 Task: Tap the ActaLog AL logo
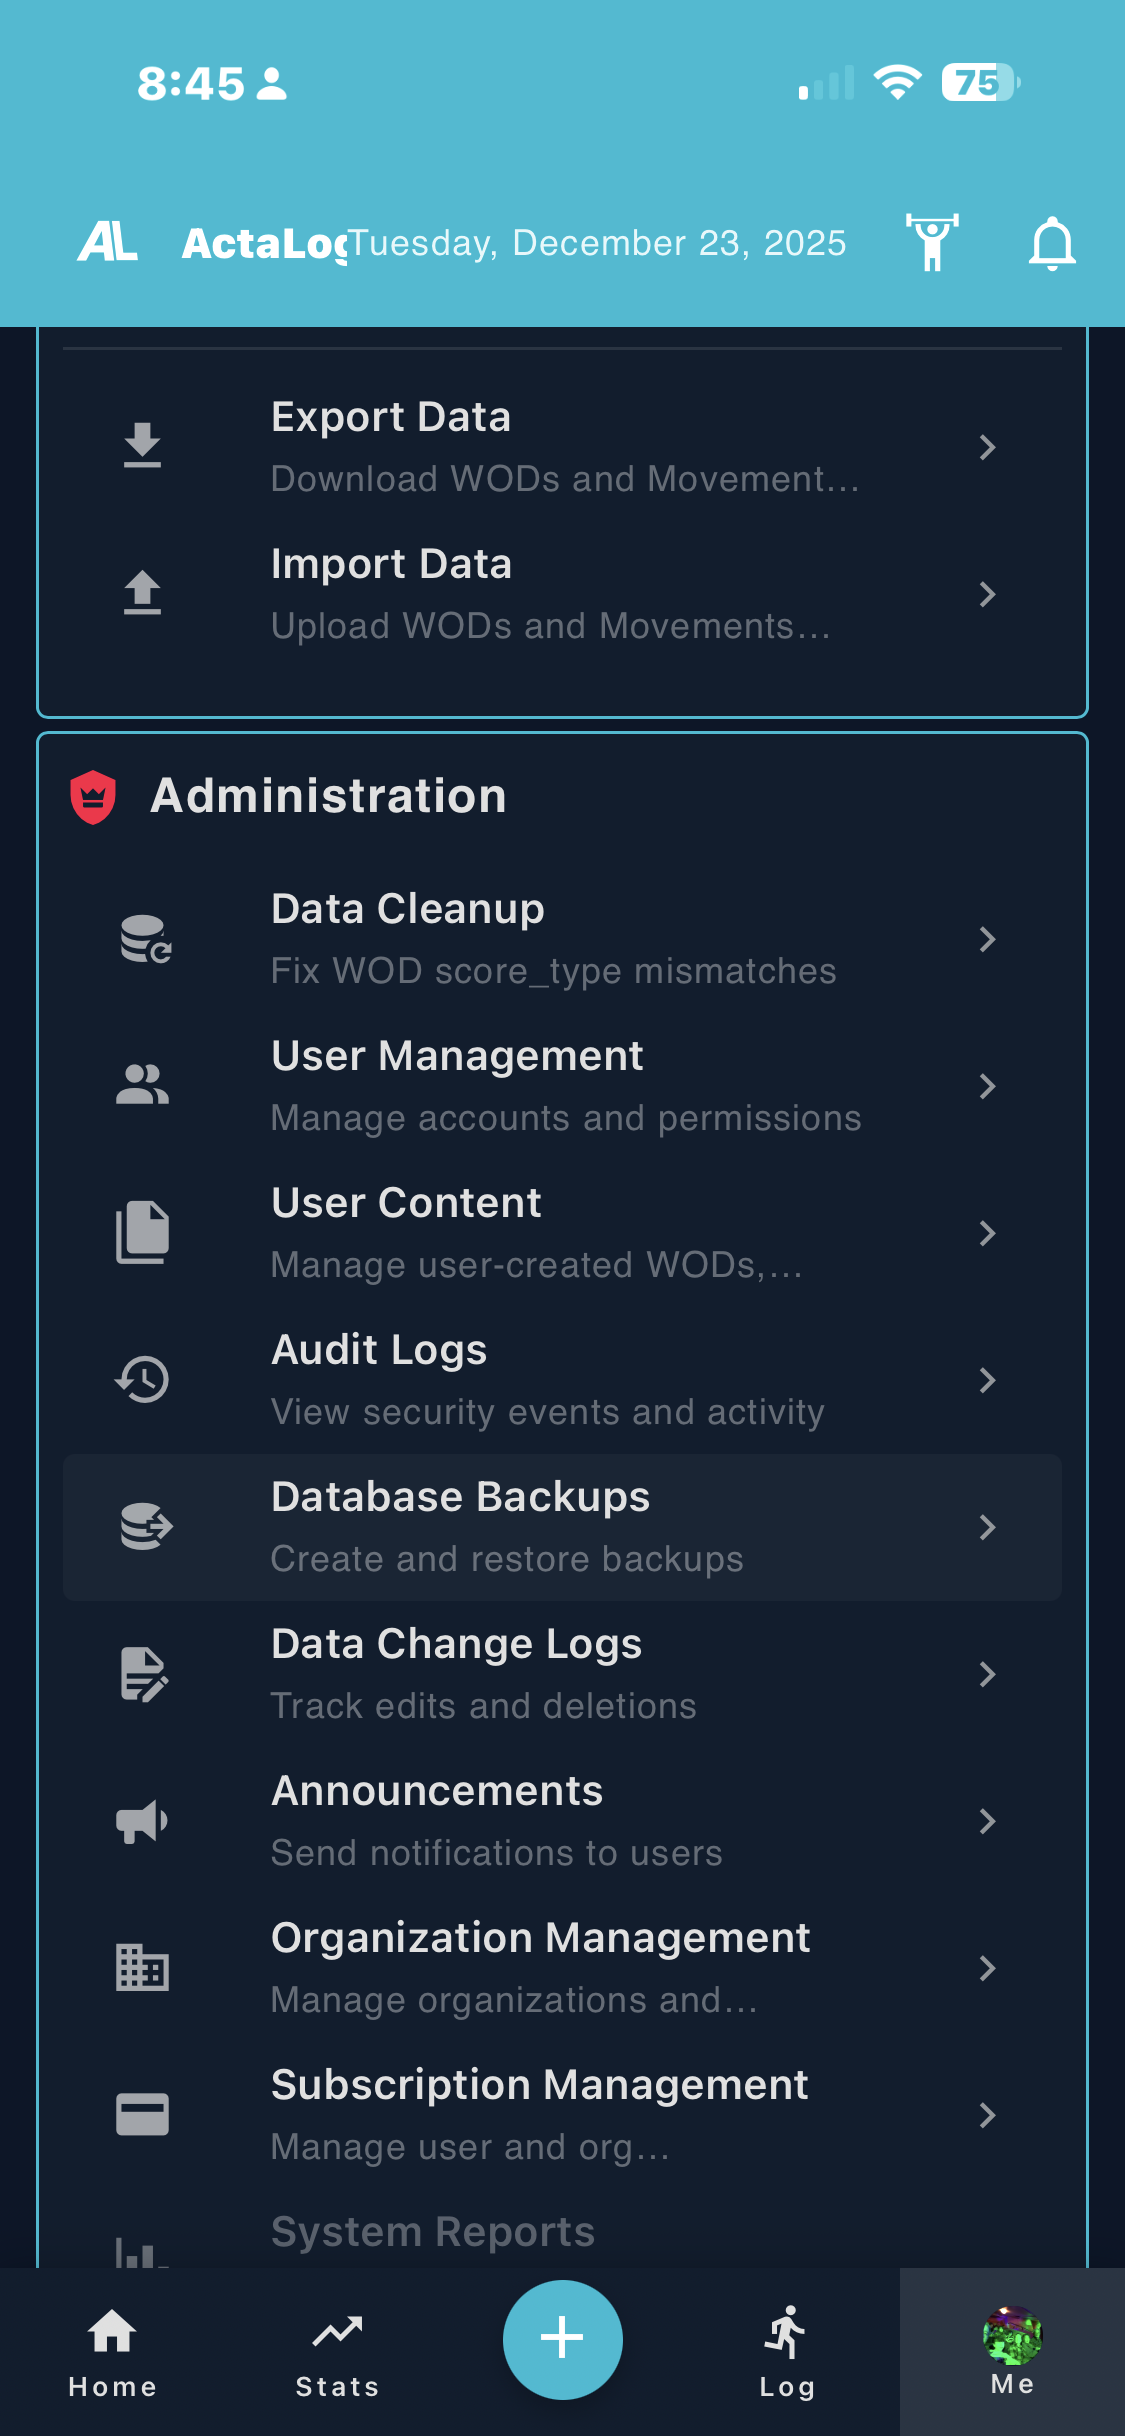108,243
